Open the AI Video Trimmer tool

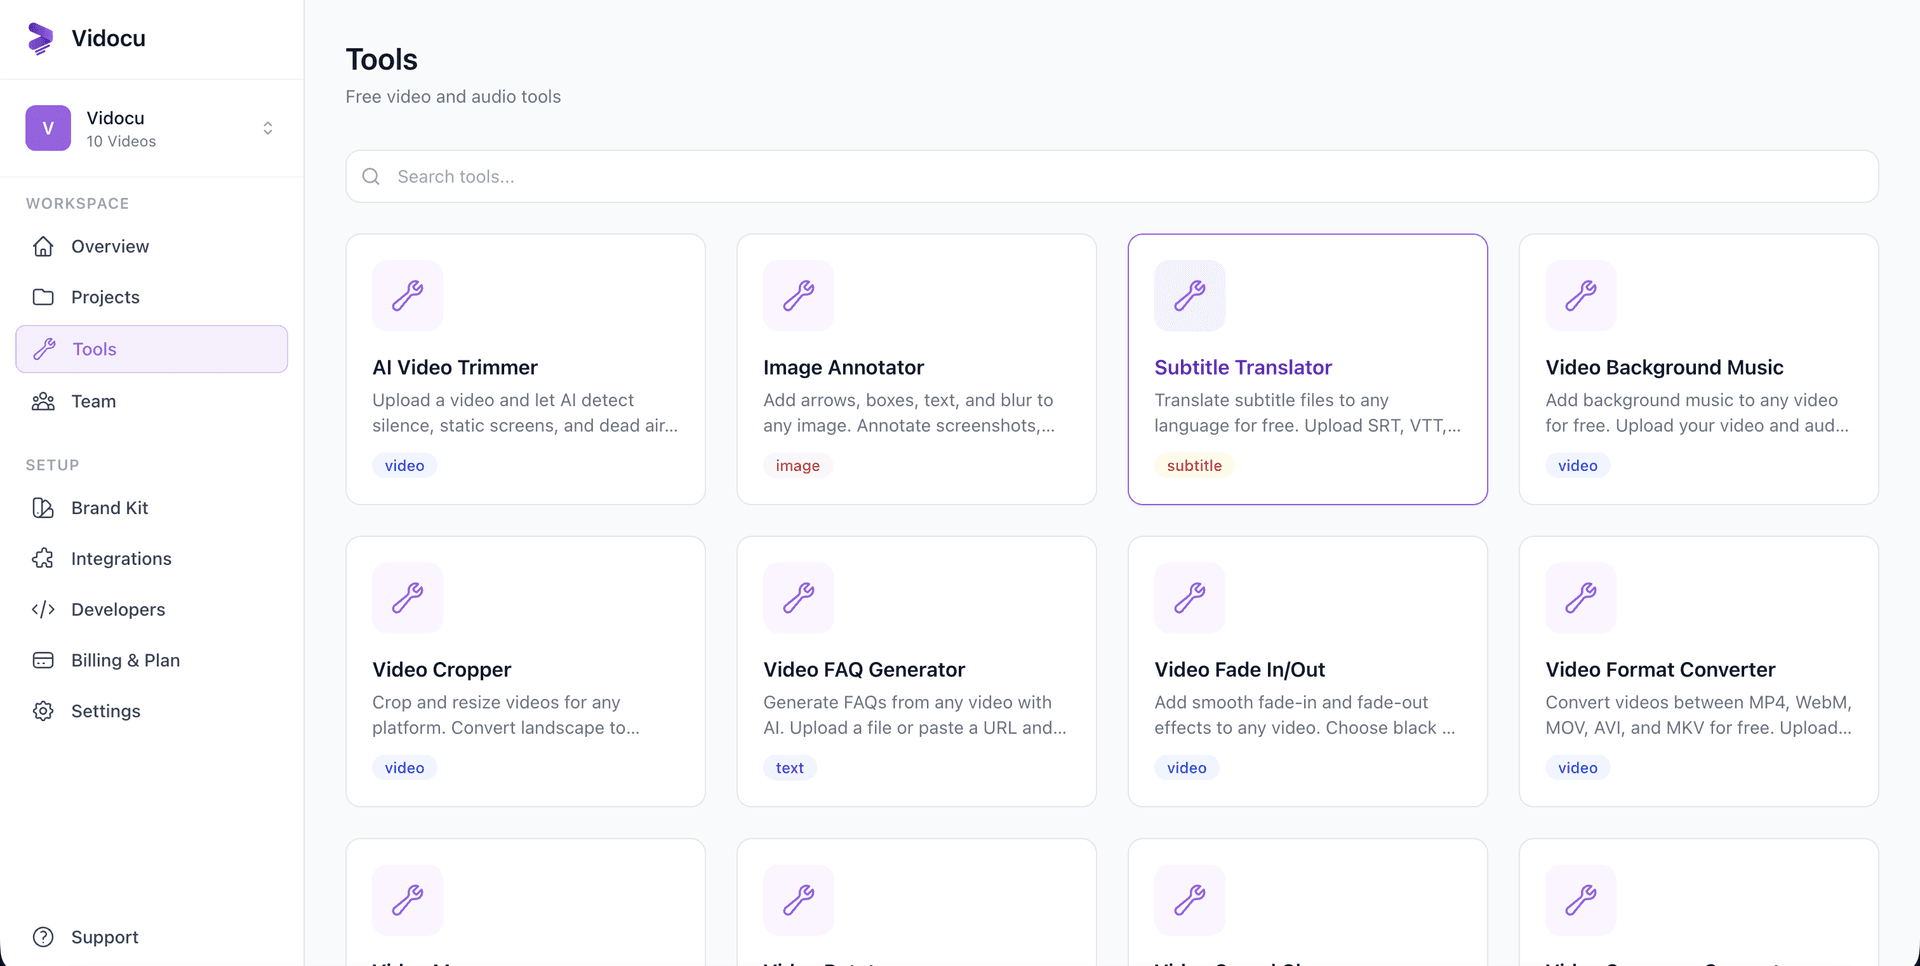(x=525, y=367)
